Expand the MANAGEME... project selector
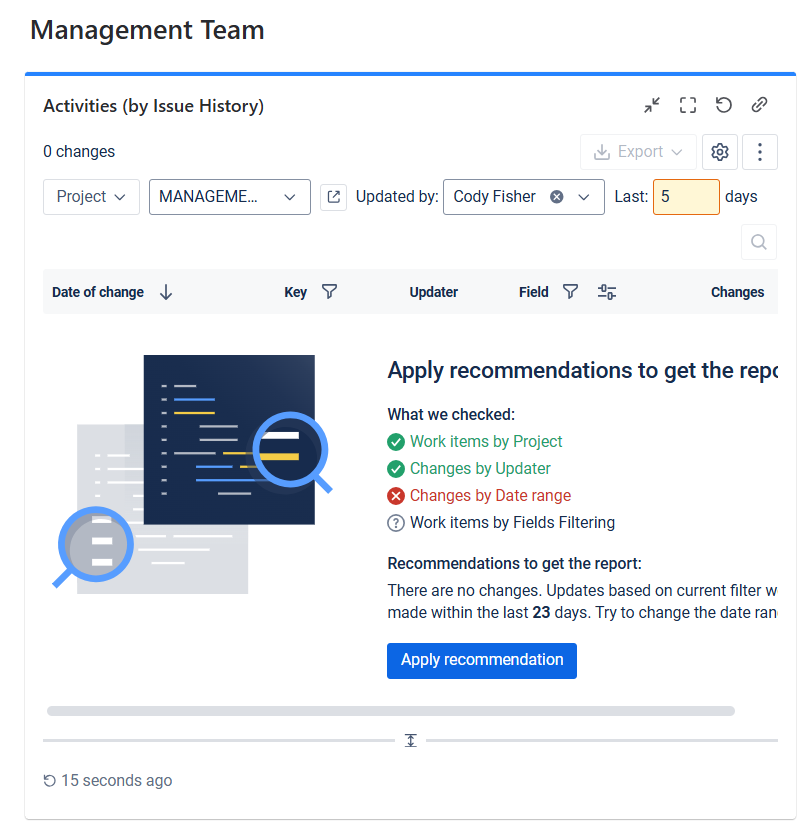The image size is (808, 830). [230, 197]
